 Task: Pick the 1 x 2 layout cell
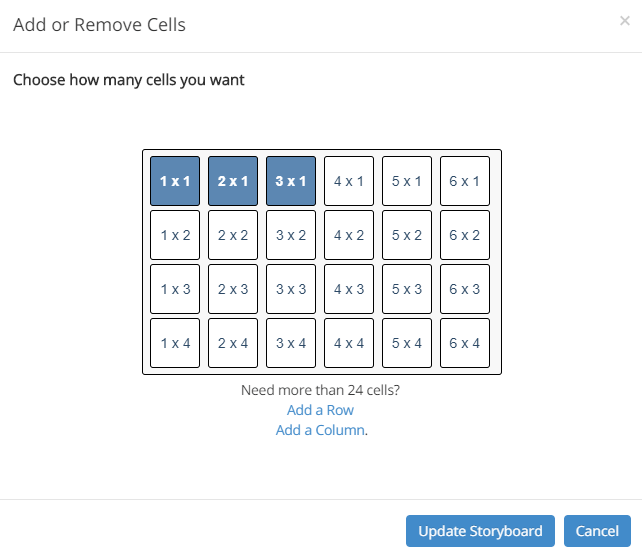click(175, 236)
